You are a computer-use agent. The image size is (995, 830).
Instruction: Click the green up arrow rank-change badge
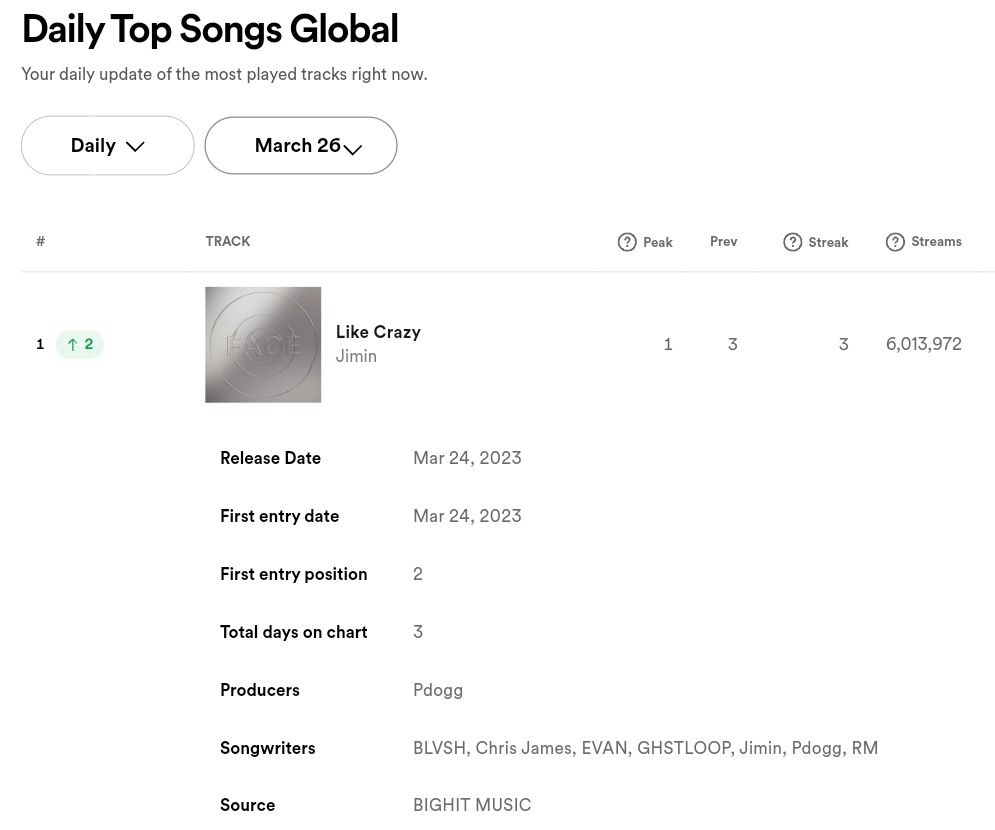tap(80, 344)
